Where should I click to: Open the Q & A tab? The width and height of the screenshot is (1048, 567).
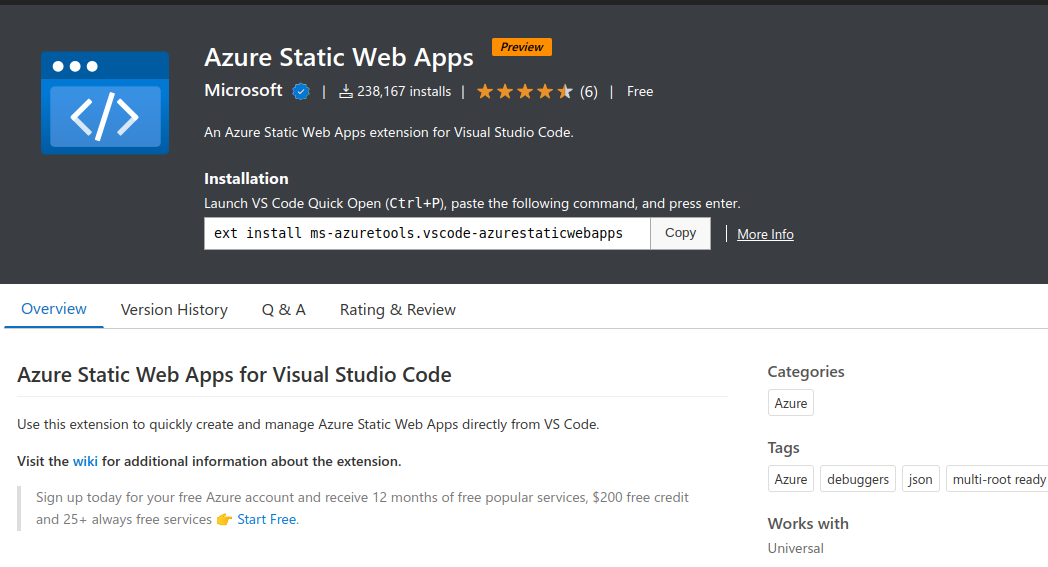[x=283, y=310]
